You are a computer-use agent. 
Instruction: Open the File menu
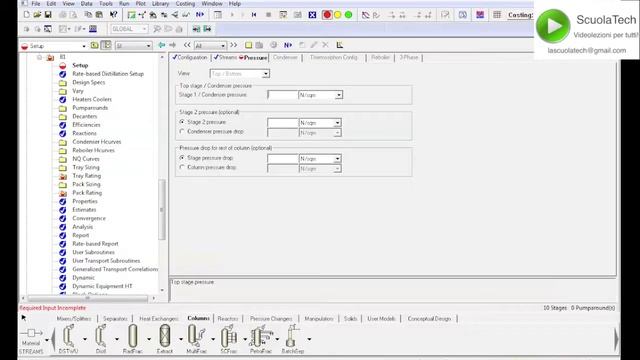pyautogui.click(x=36, y=3)
